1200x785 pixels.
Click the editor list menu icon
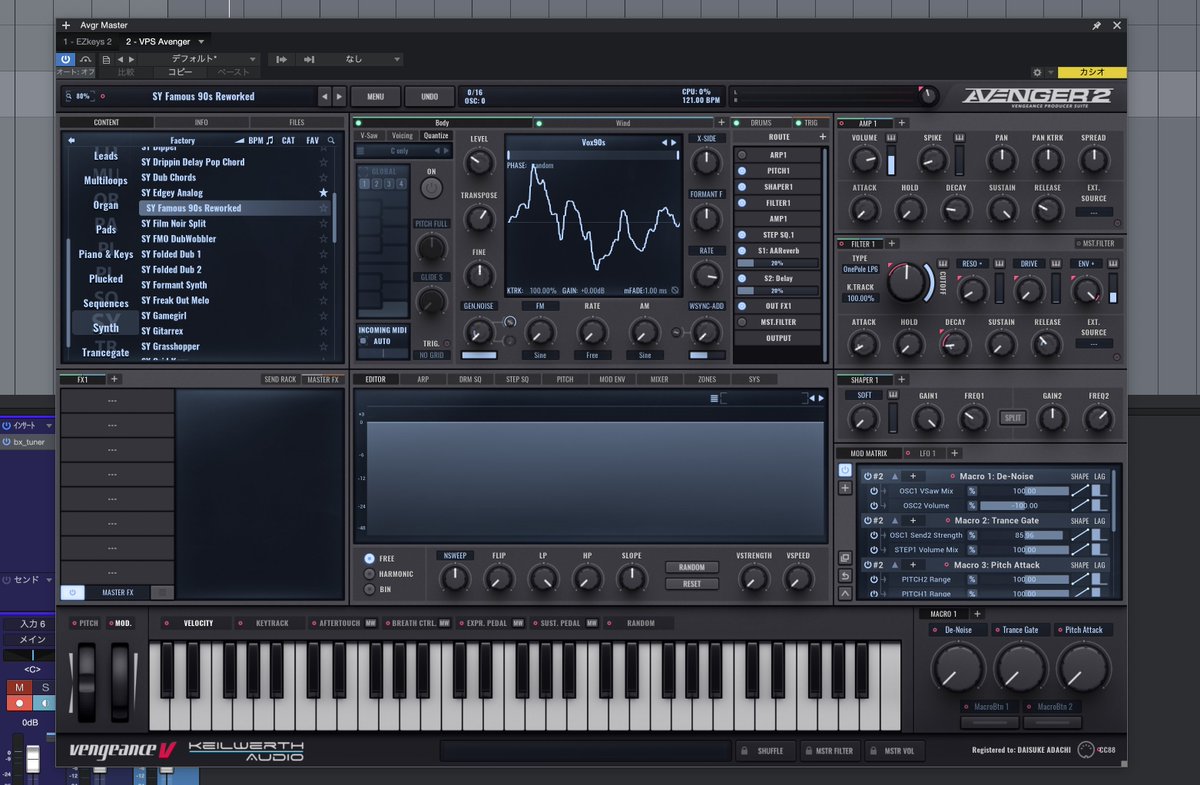pyautogui.click(x=714, y=398)
